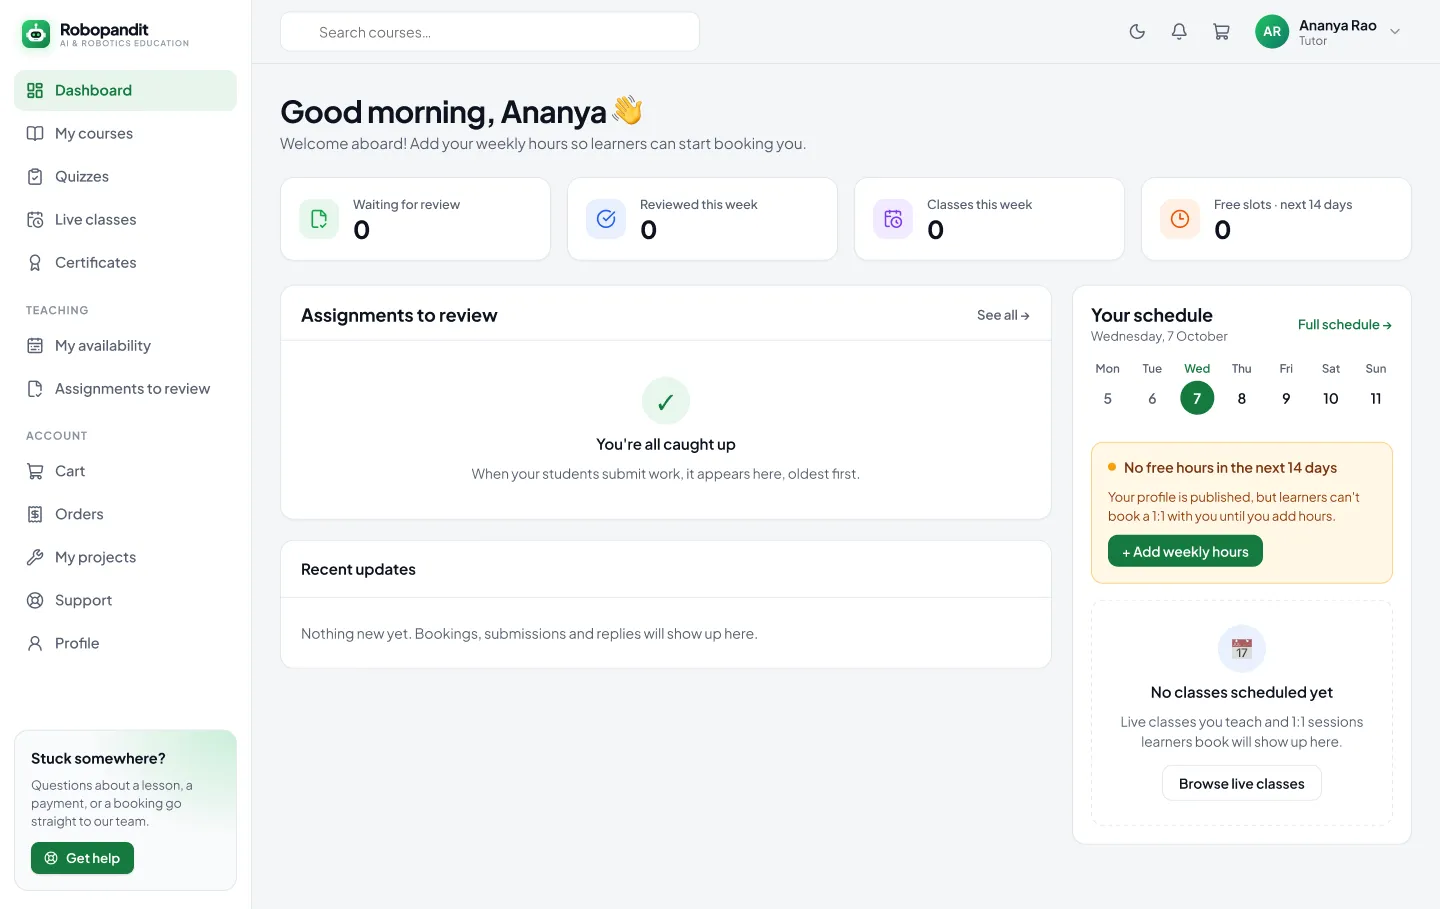Screen dimensions: 1440x909
Task: Click the Waiting for review card icon
Action: [319, 219]
